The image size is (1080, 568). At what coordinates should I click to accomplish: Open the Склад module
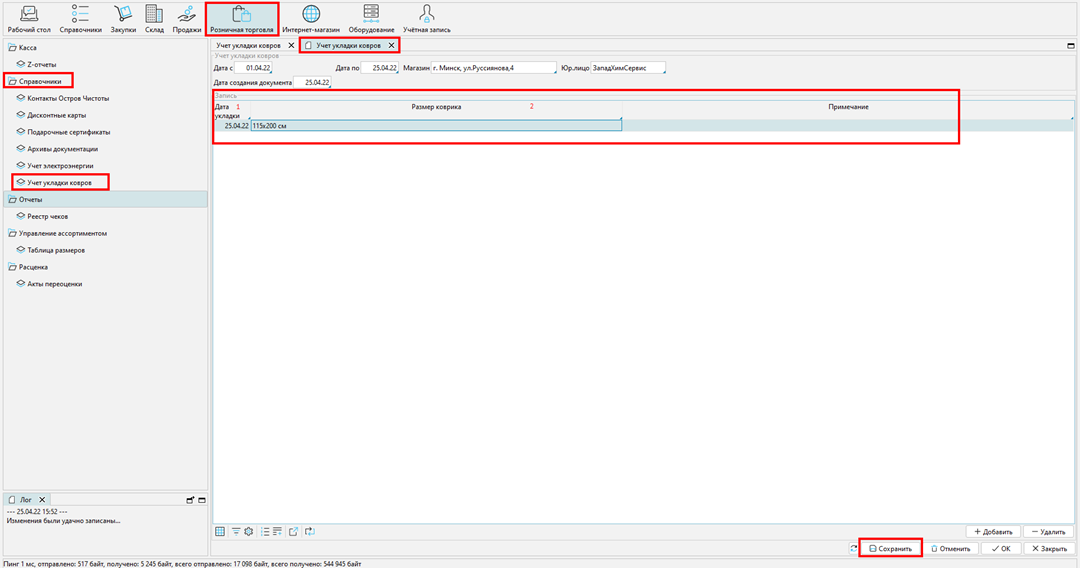click(x=154, y=19)
